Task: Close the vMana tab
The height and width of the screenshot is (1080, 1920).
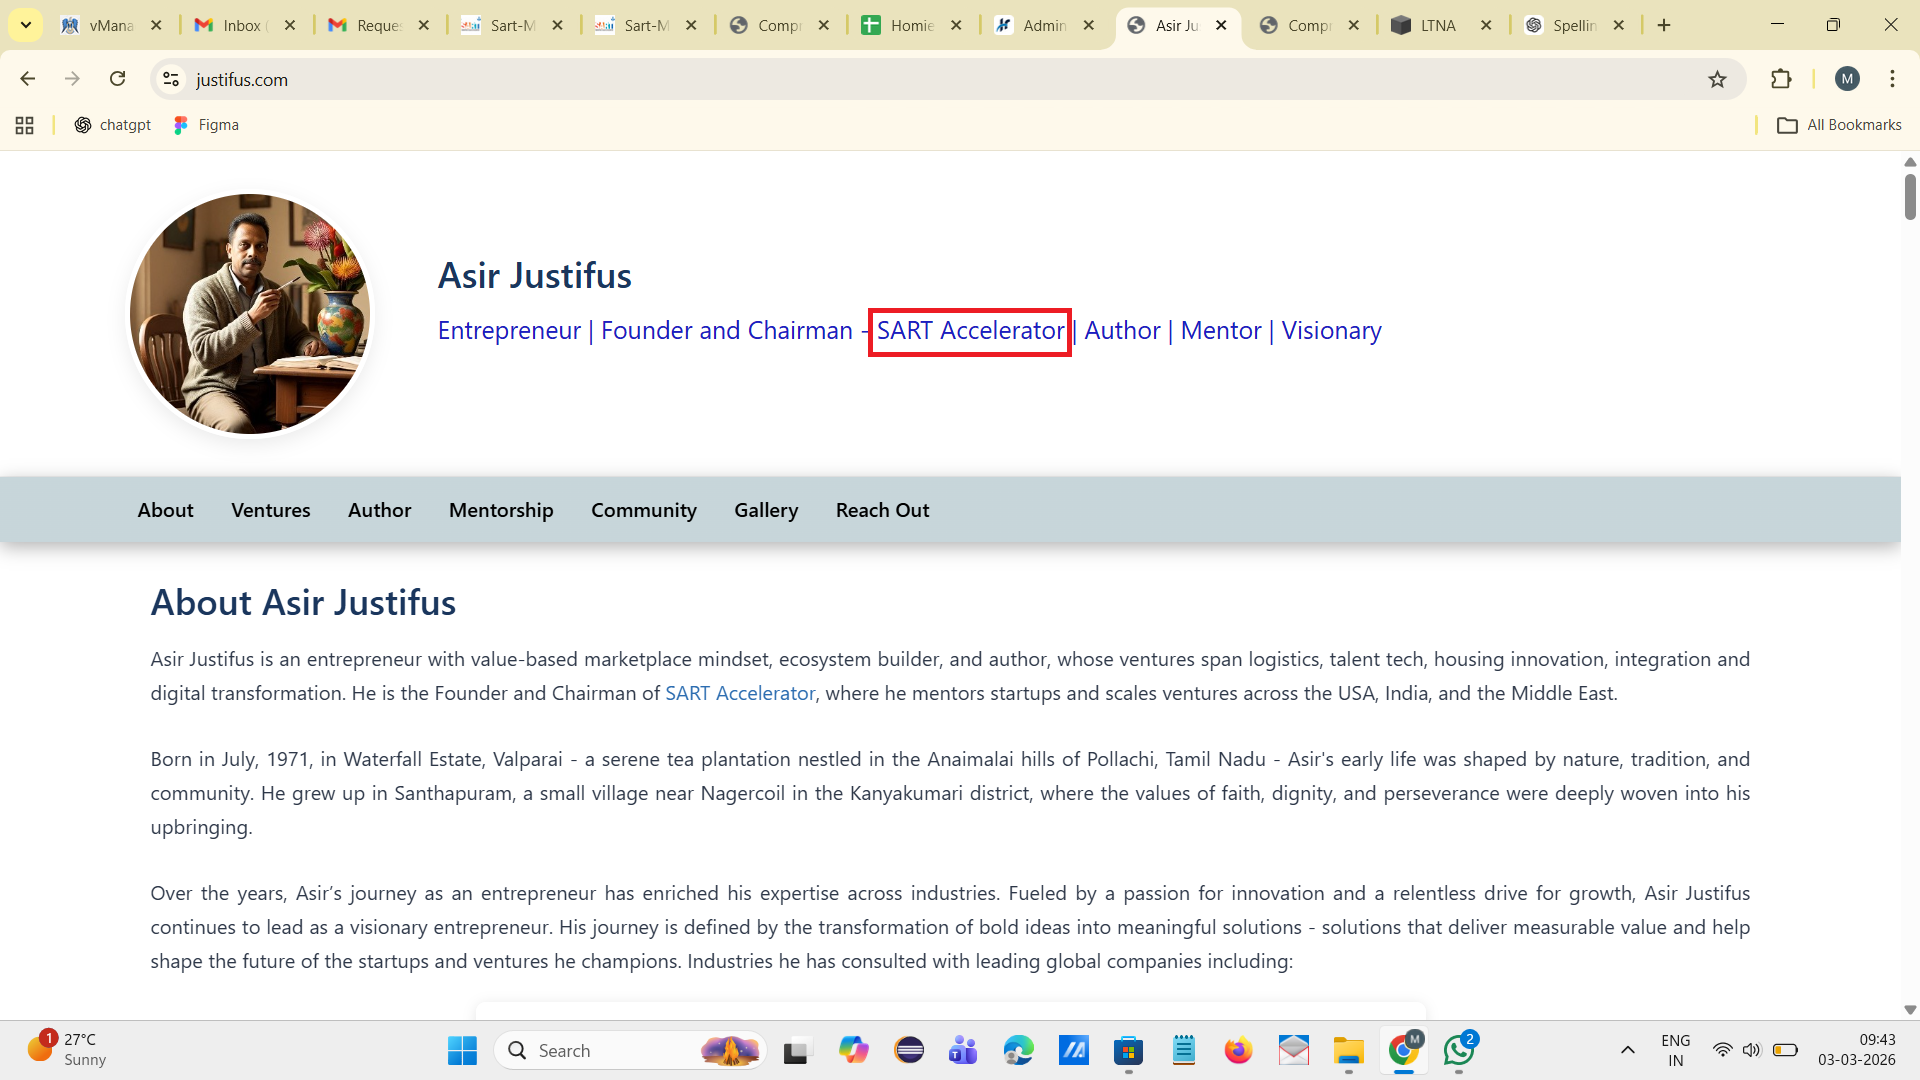Action: click(156, 26)
